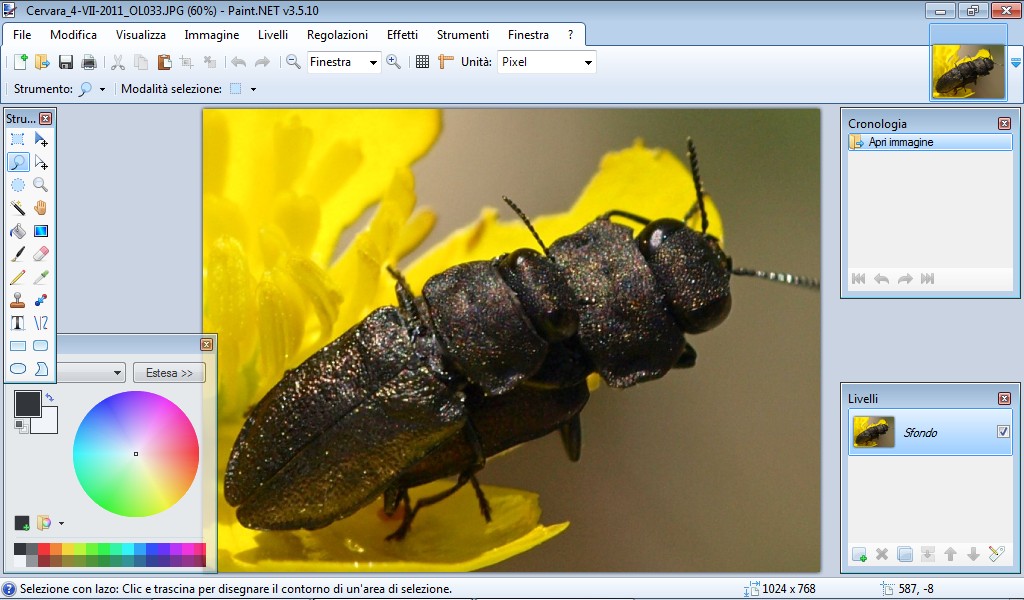Choose the Eraser tool

(41, 254)
